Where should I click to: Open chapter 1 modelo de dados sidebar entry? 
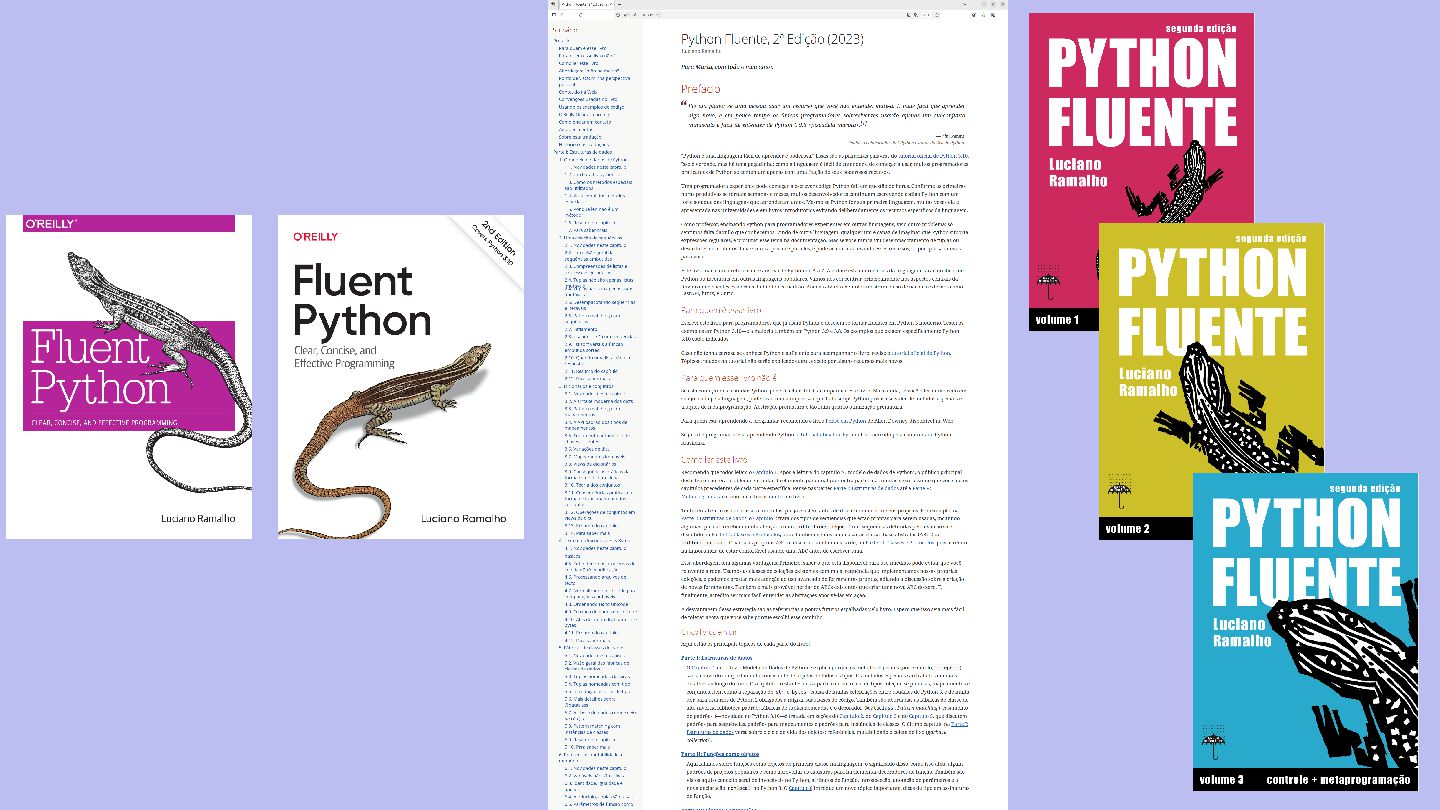coord(594,159)
